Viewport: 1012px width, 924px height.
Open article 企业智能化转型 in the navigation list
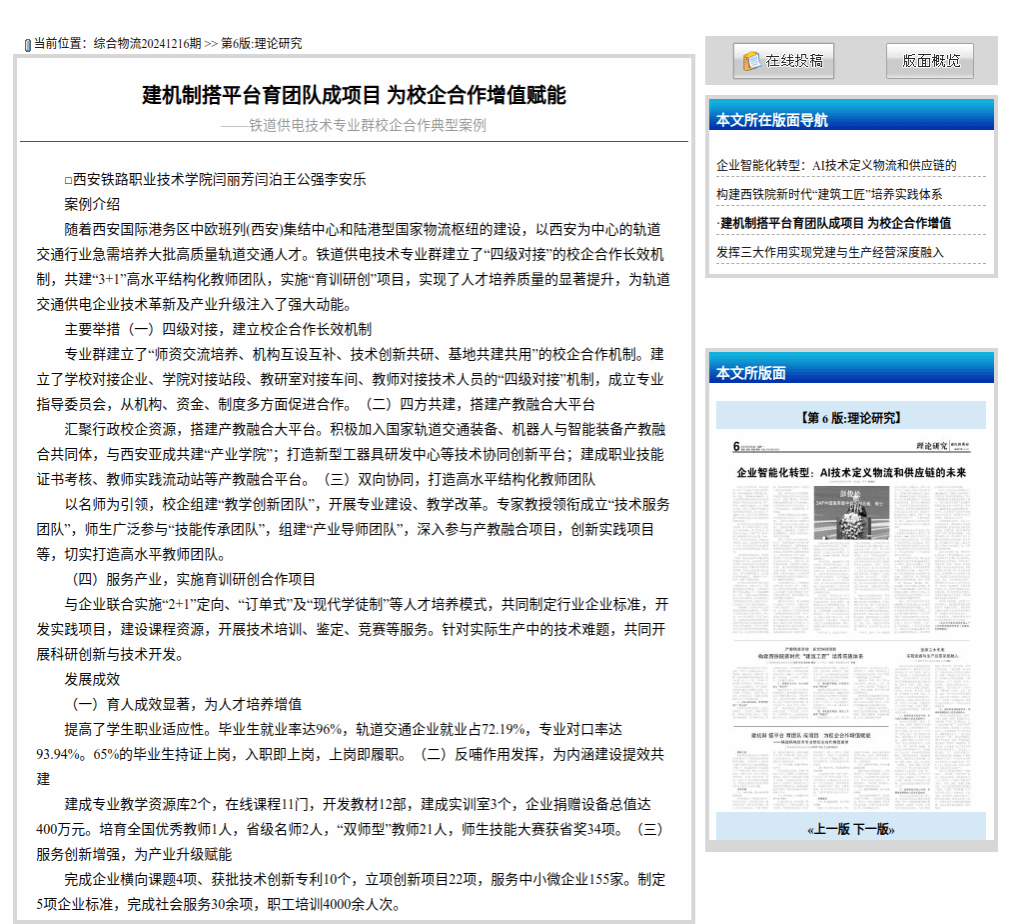(x=836, y=165)
